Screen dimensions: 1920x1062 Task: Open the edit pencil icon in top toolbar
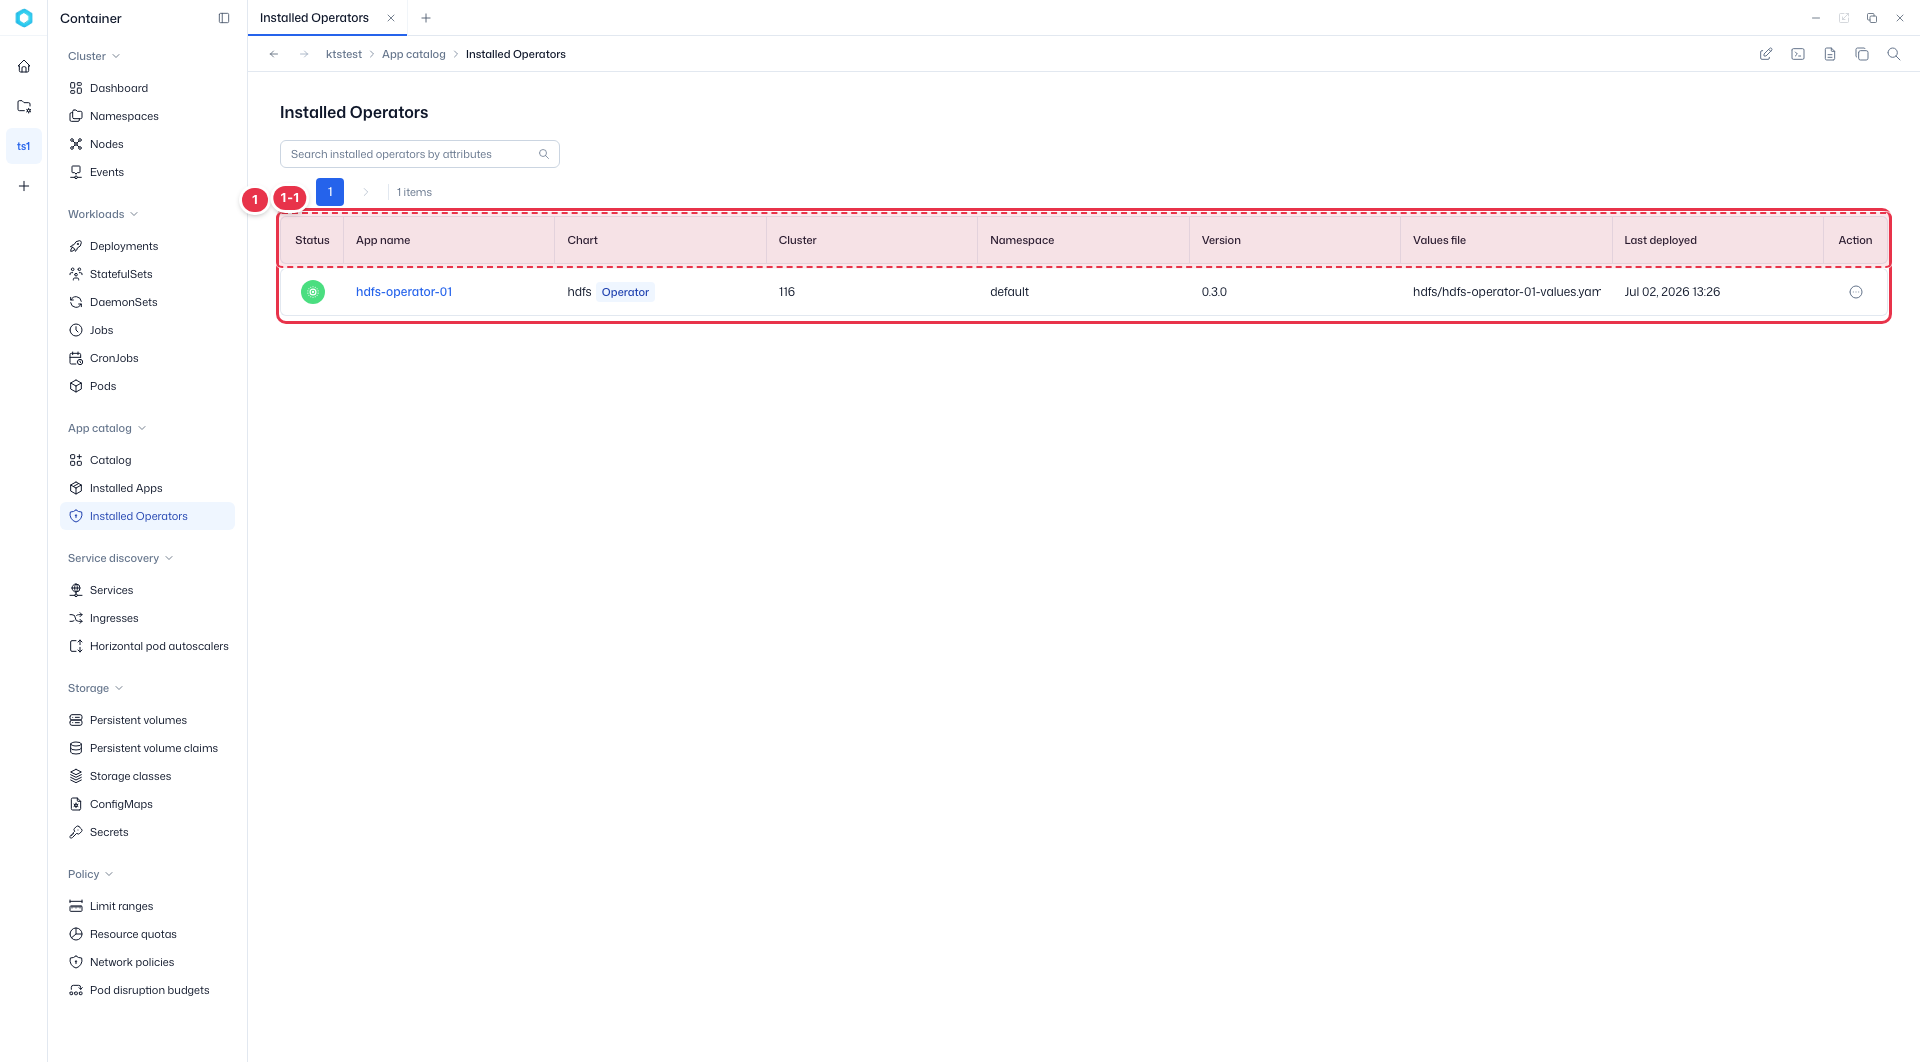coord(1766,54)
